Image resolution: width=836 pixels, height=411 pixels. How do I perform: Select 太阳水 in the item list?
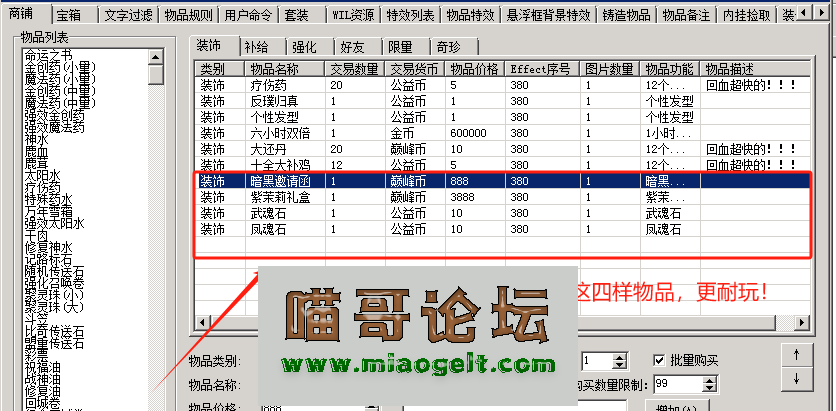(x=44, y=175)
